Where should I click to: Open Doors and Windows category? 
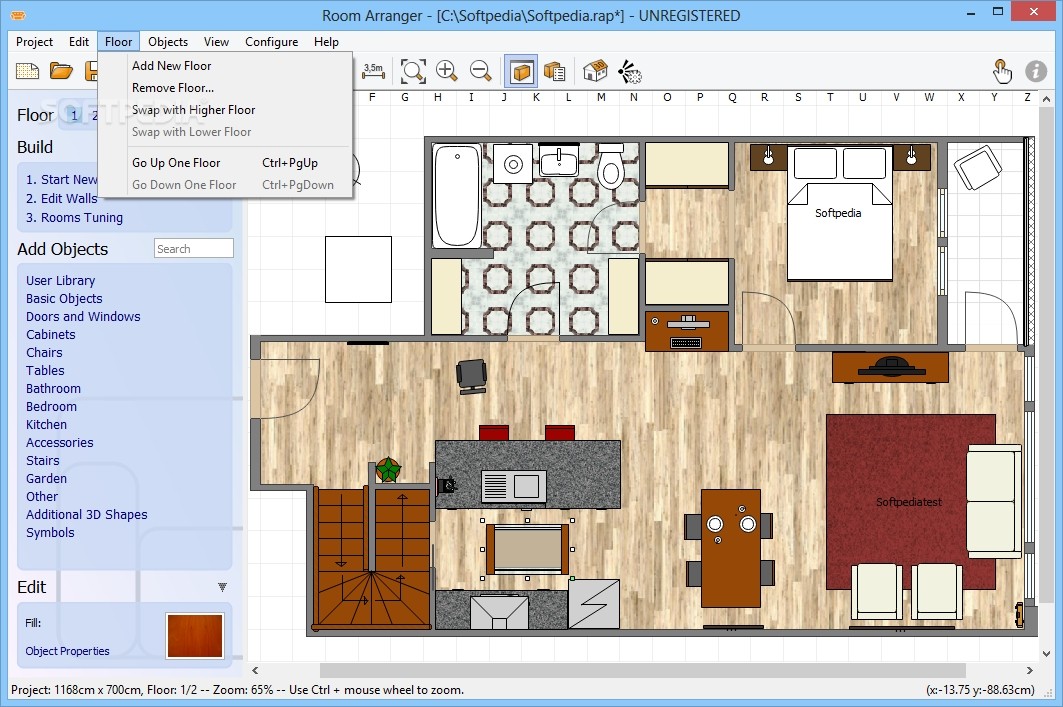(x=83, y=317)
